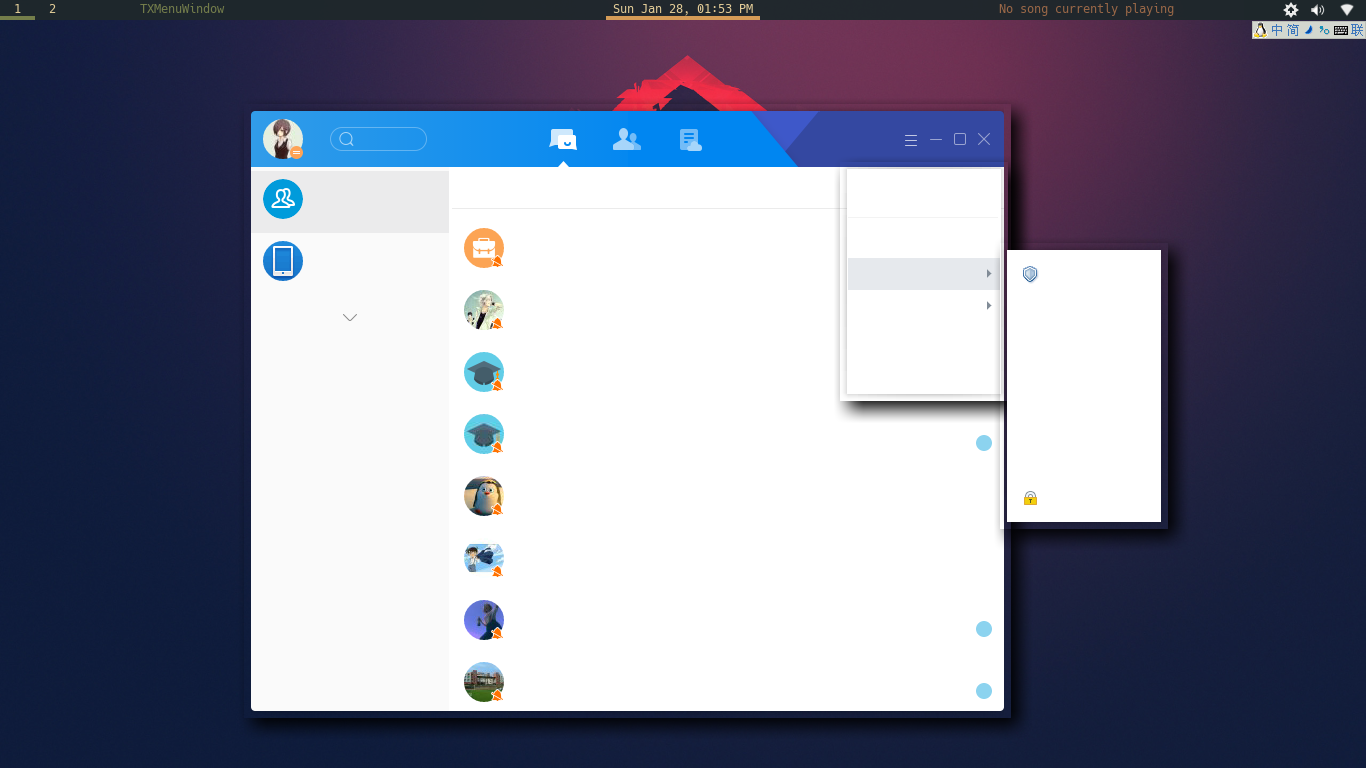Viewport: 1366px width, 768px height.
Task: Open chat with campus building avatar
Action: coord(484,682)
